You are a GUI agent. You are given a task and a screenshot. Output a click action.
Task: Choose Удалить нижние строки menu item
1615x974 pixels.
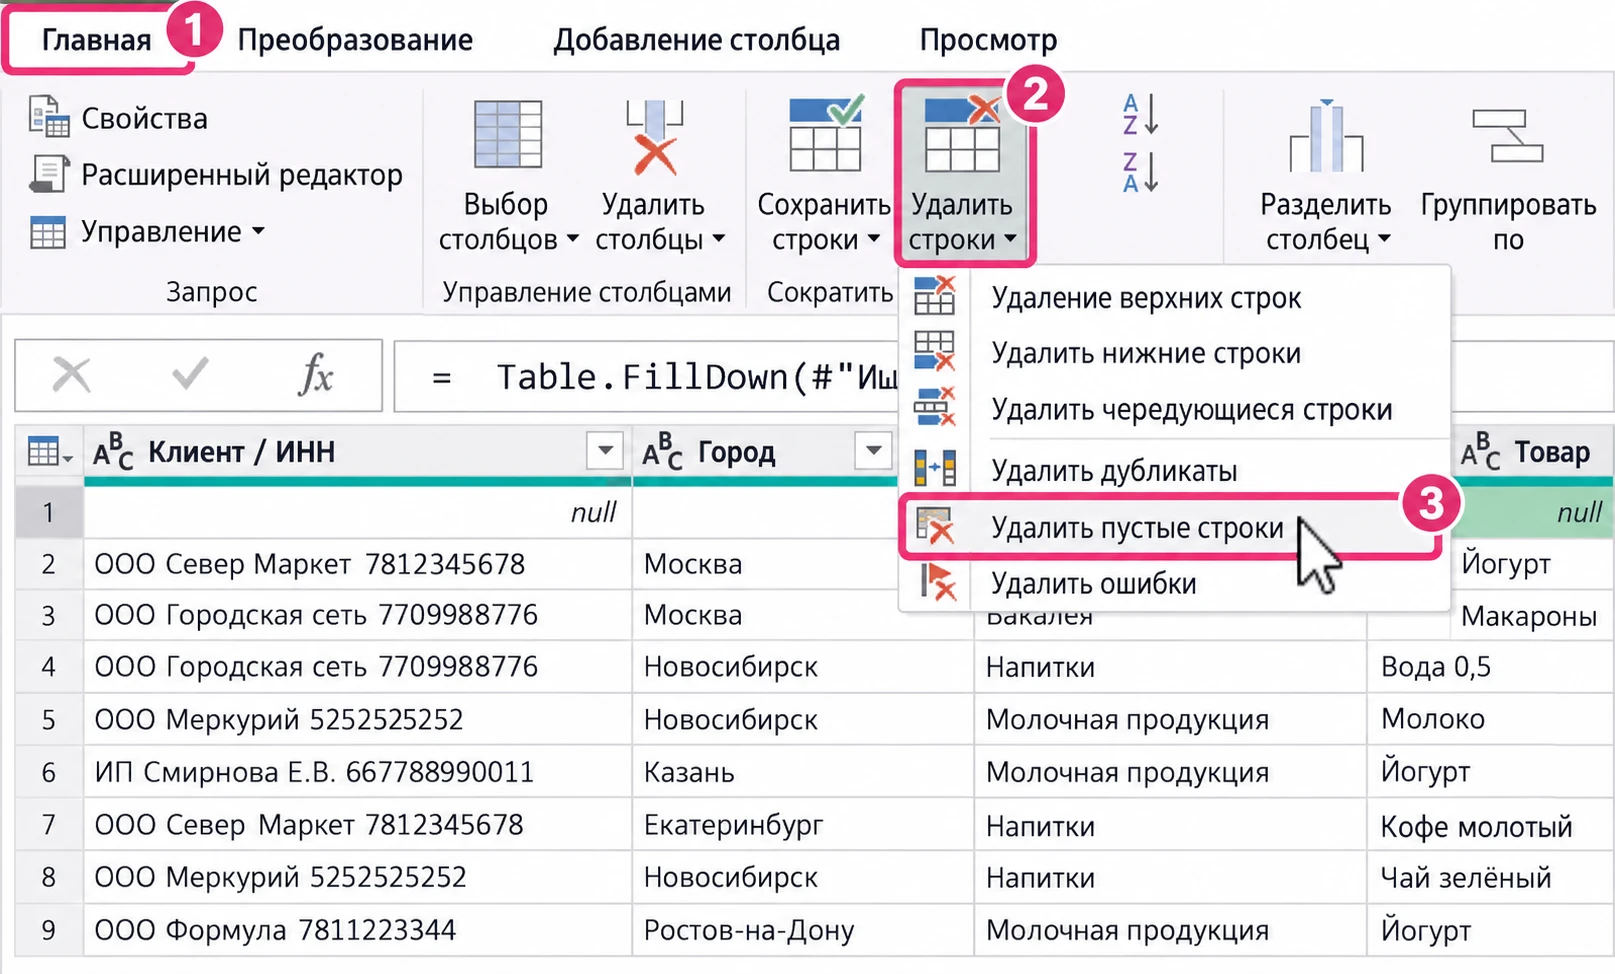(1174, 353)
